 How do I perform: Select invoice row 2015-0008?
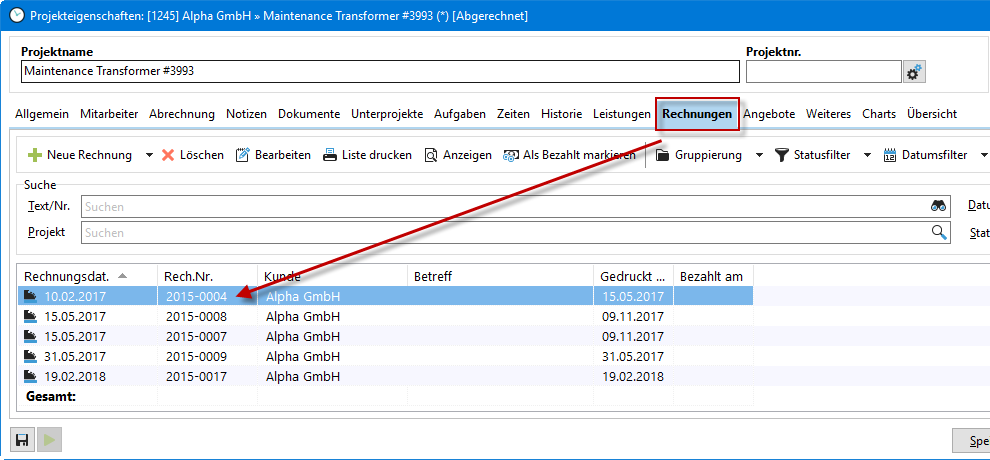coord(196,316)
